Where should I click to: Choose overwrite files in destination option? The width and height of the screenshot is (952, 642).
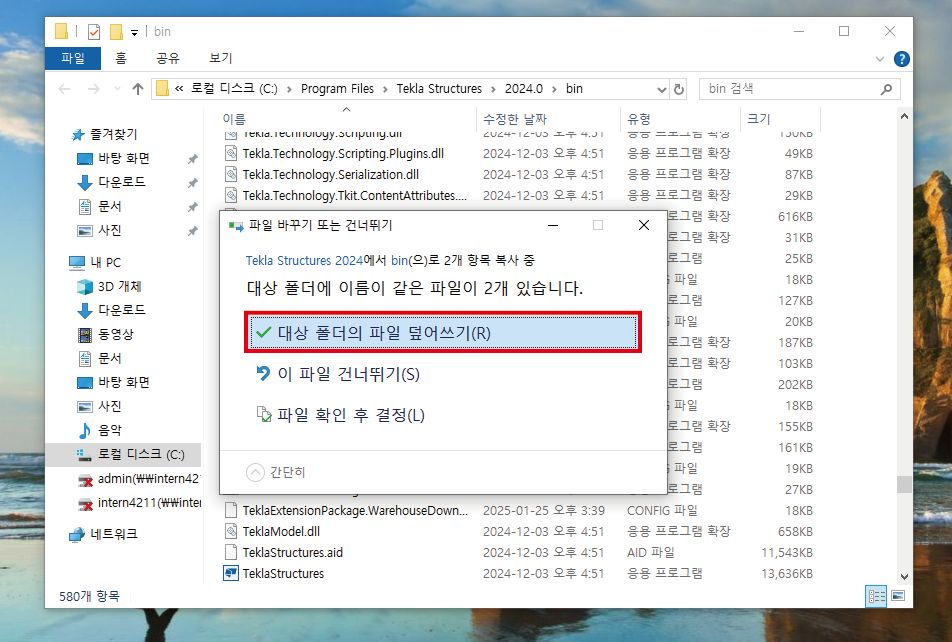[443, 333]
